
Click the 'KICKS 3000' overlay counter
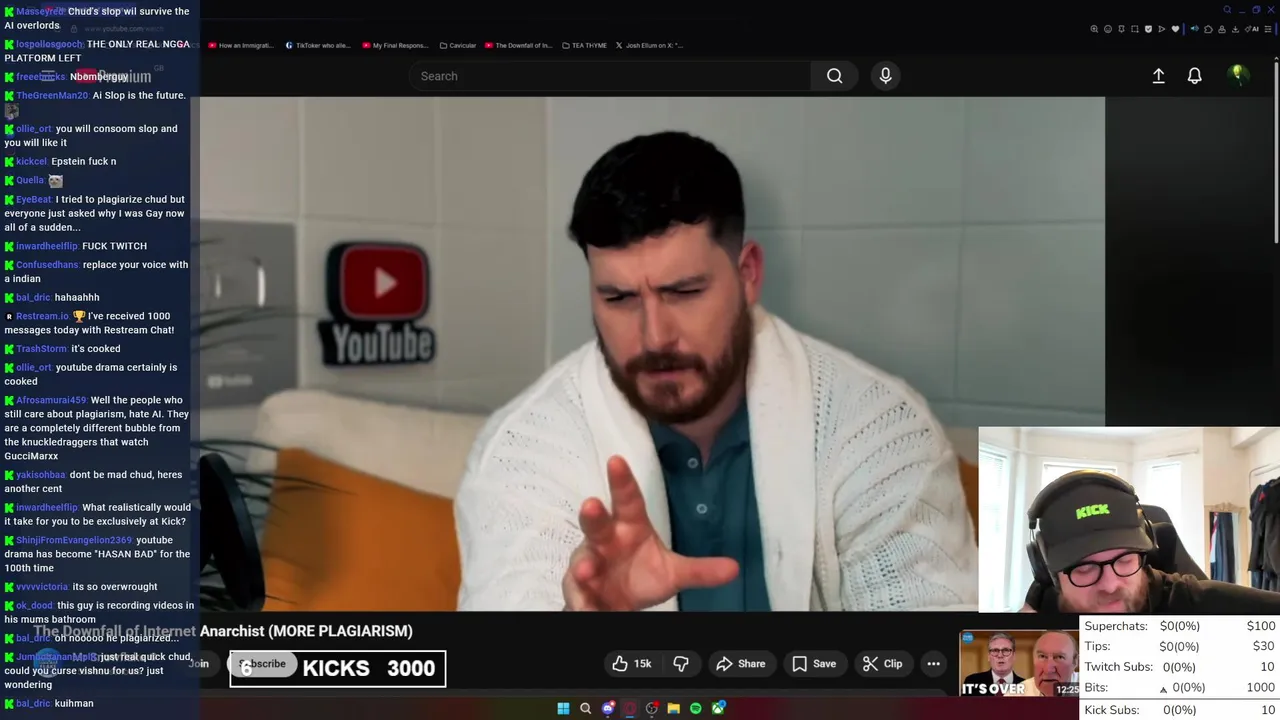point(338,668)
